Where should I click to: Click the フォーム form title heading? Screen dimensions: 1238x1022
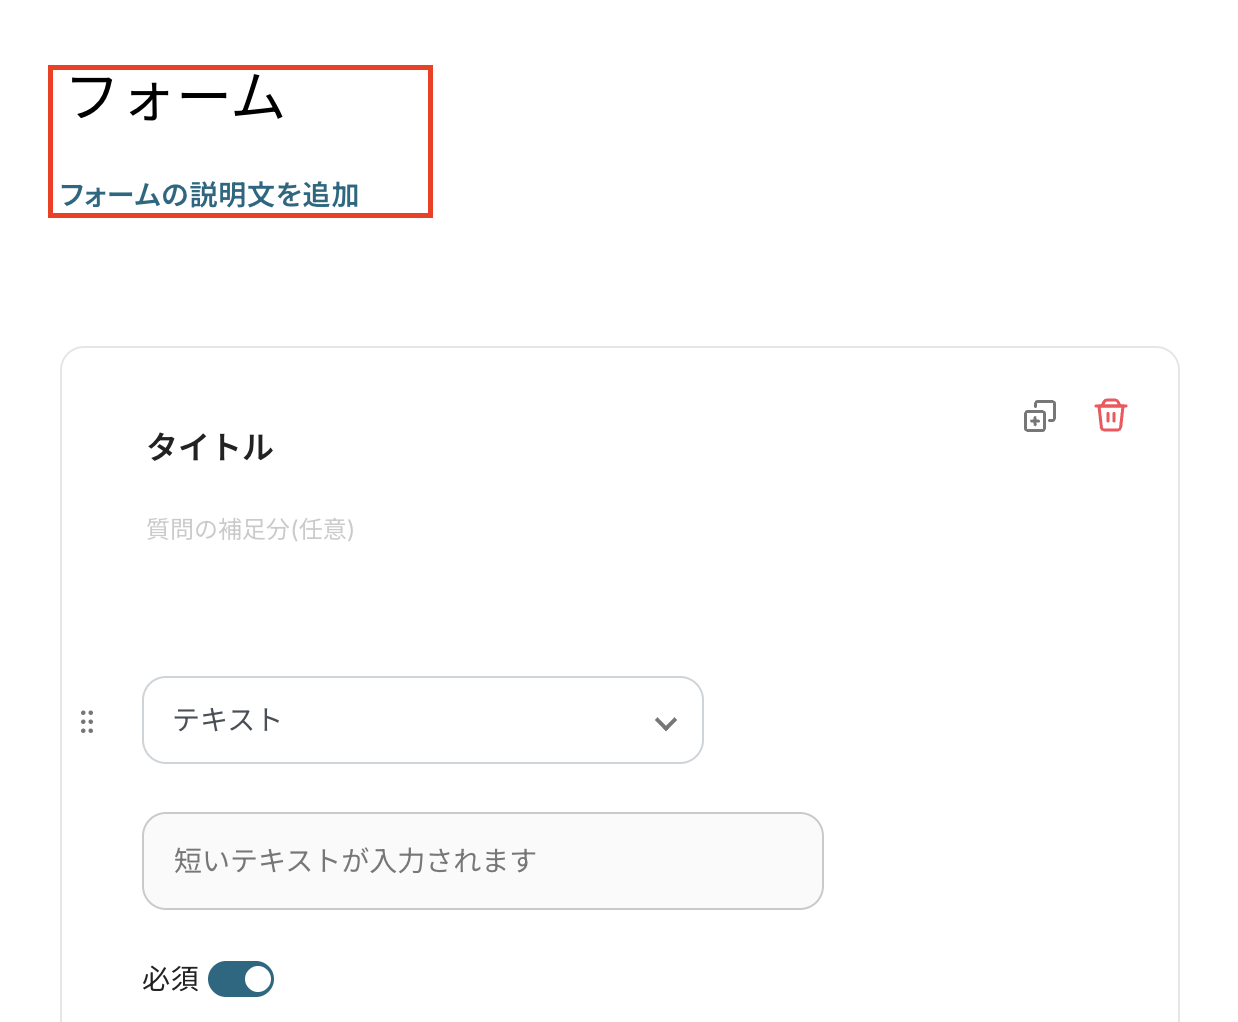[x=177, y=98]
